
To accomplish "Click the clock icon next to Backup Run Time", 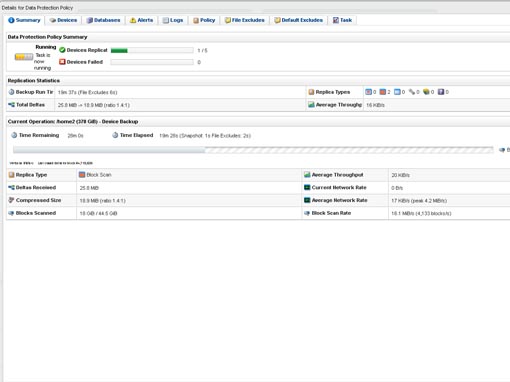I will (x=11, y=92).
